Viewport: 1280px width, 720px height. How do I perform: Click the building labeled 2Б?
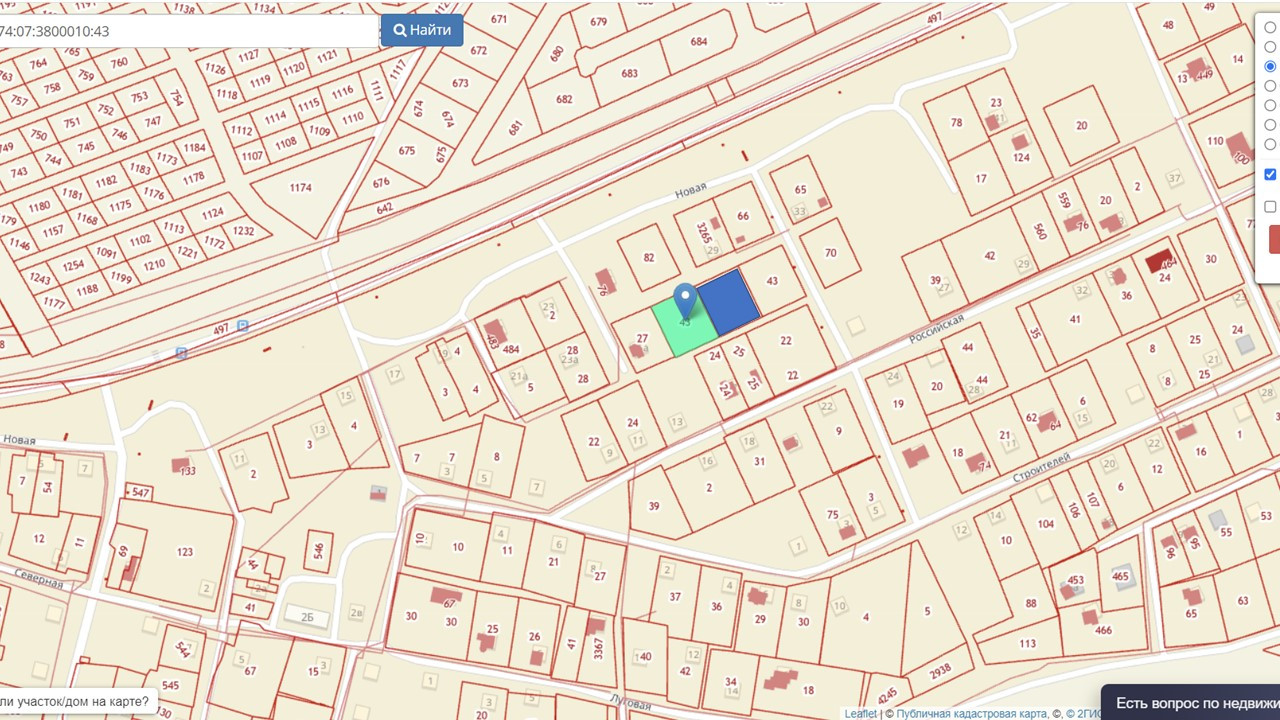coord(307,617)
